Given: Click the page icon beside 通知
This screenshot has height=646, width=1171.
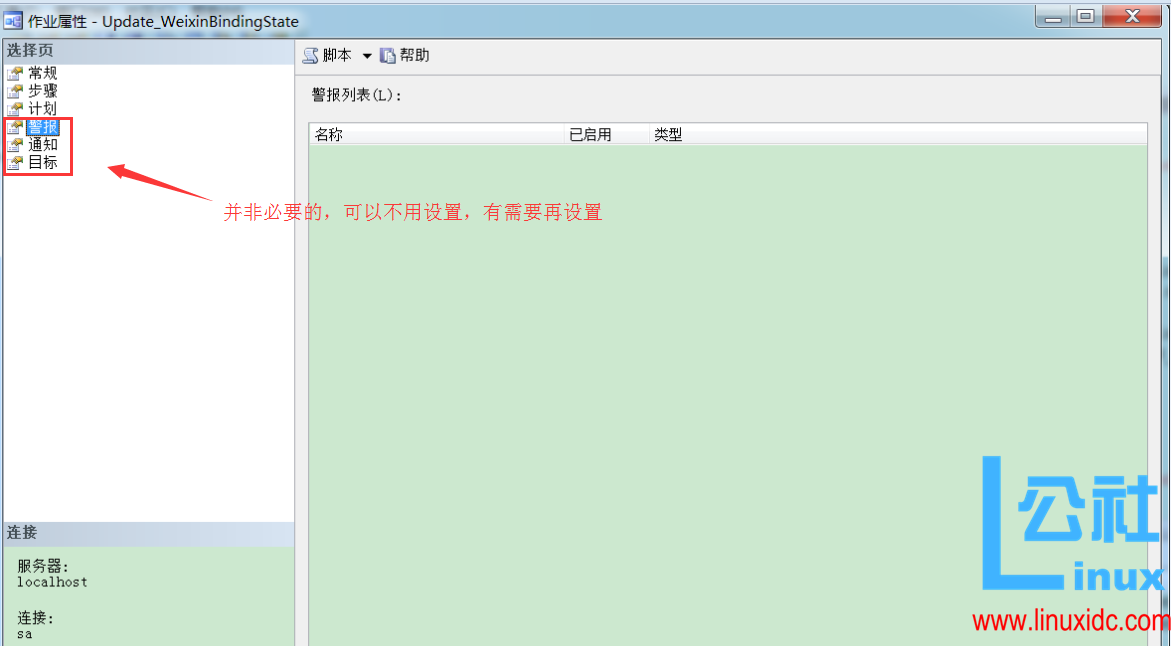Looking at the screenshot, I should [16, 145].
